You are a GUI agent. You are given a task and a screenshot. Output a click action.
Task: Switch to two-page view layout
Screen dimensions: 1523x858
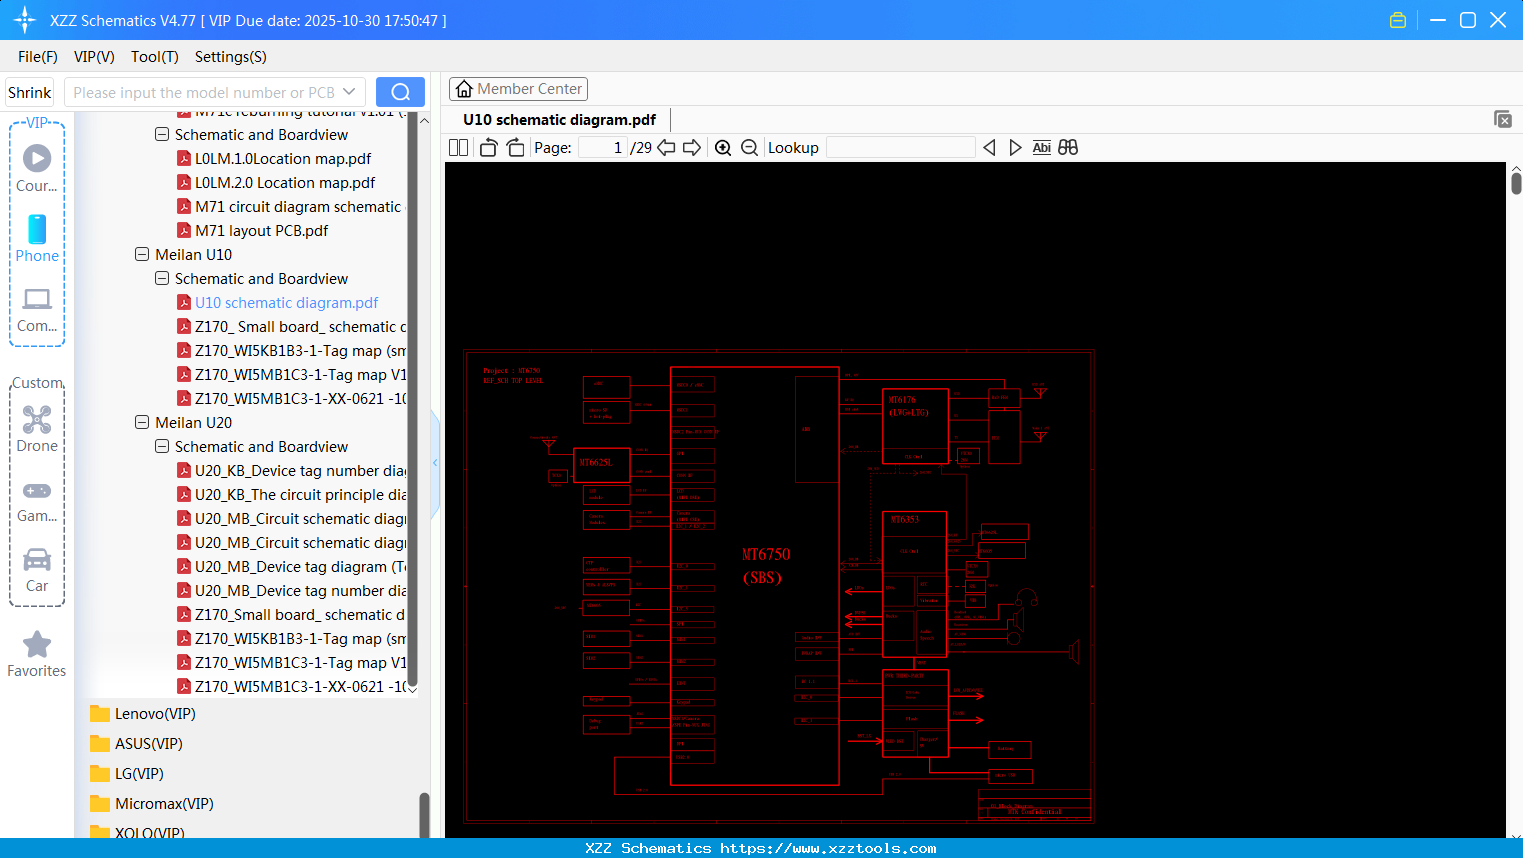click(457, 147)
